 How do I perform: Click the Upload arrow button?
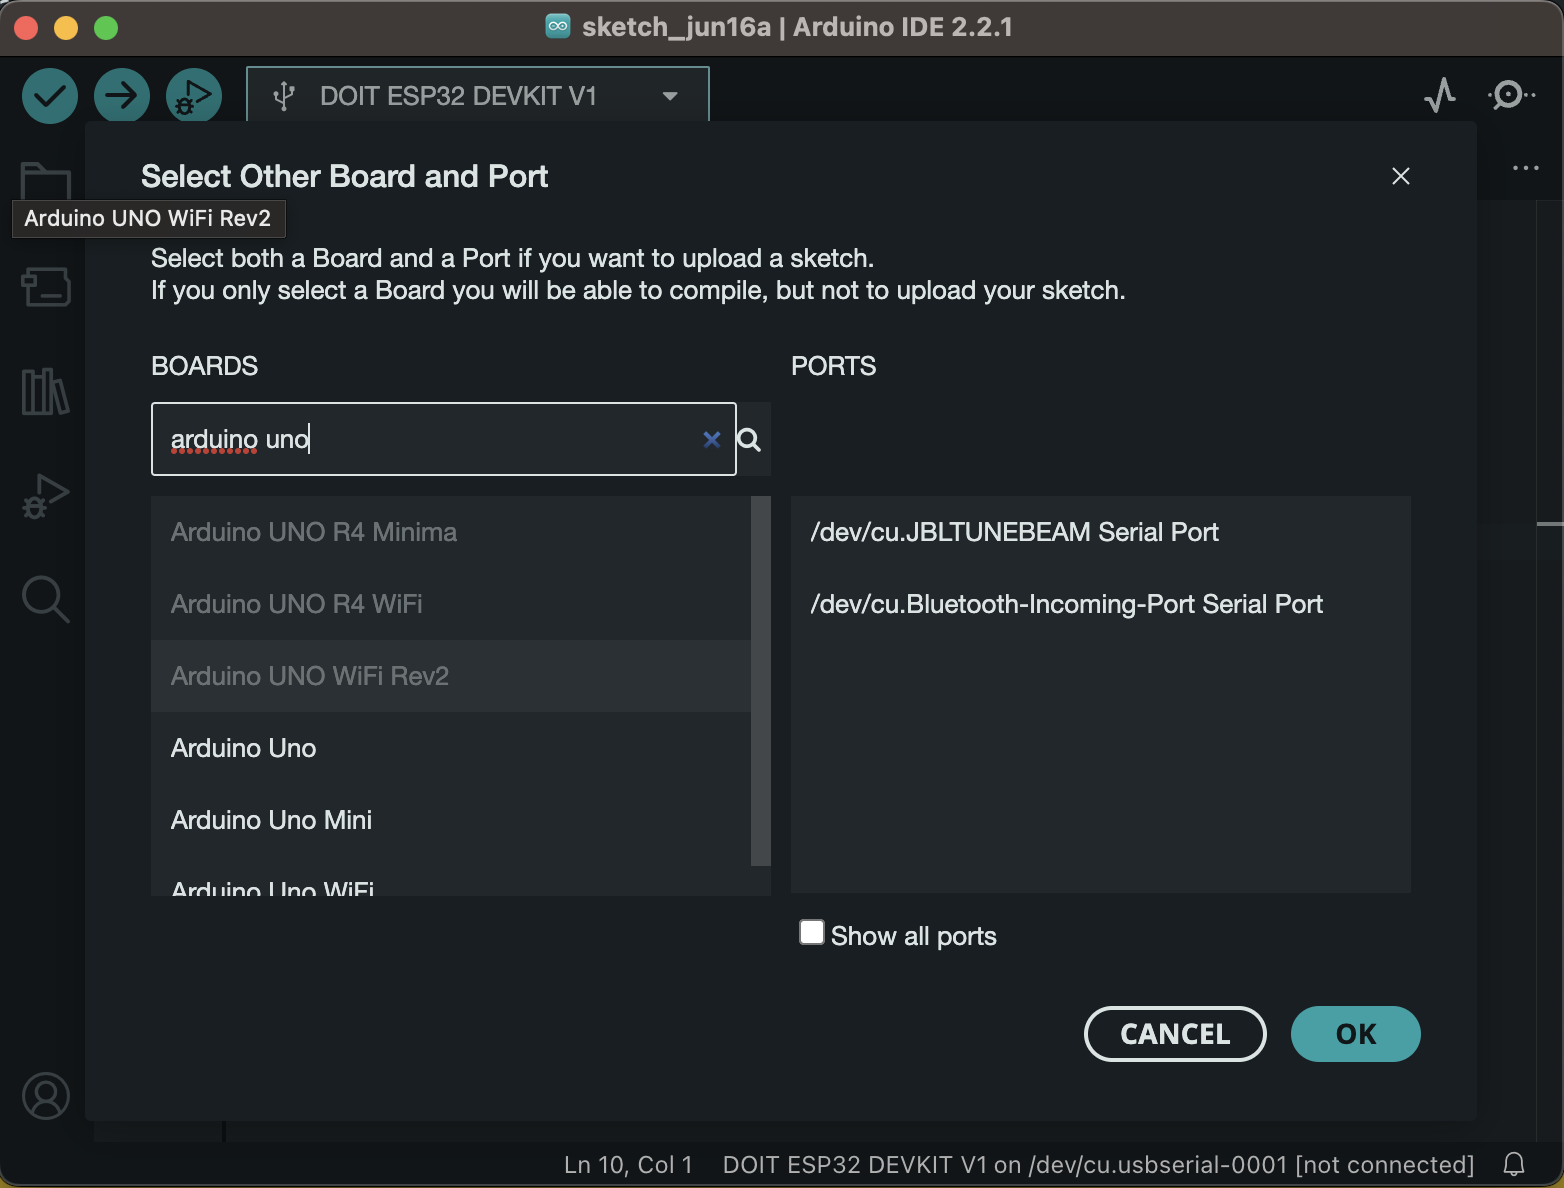[x=122, y=96]
